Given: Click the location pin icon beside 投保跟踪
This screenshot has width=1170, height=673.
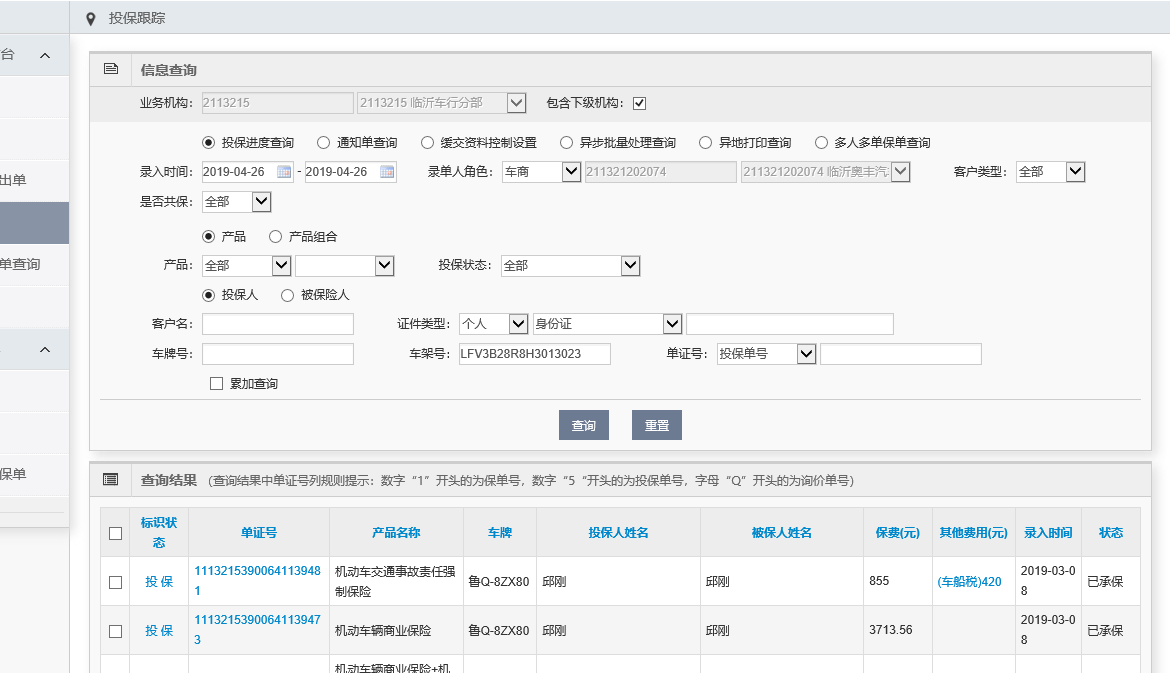Looking at the screenshot, I should pyautogui.click(x=92, y=19).
